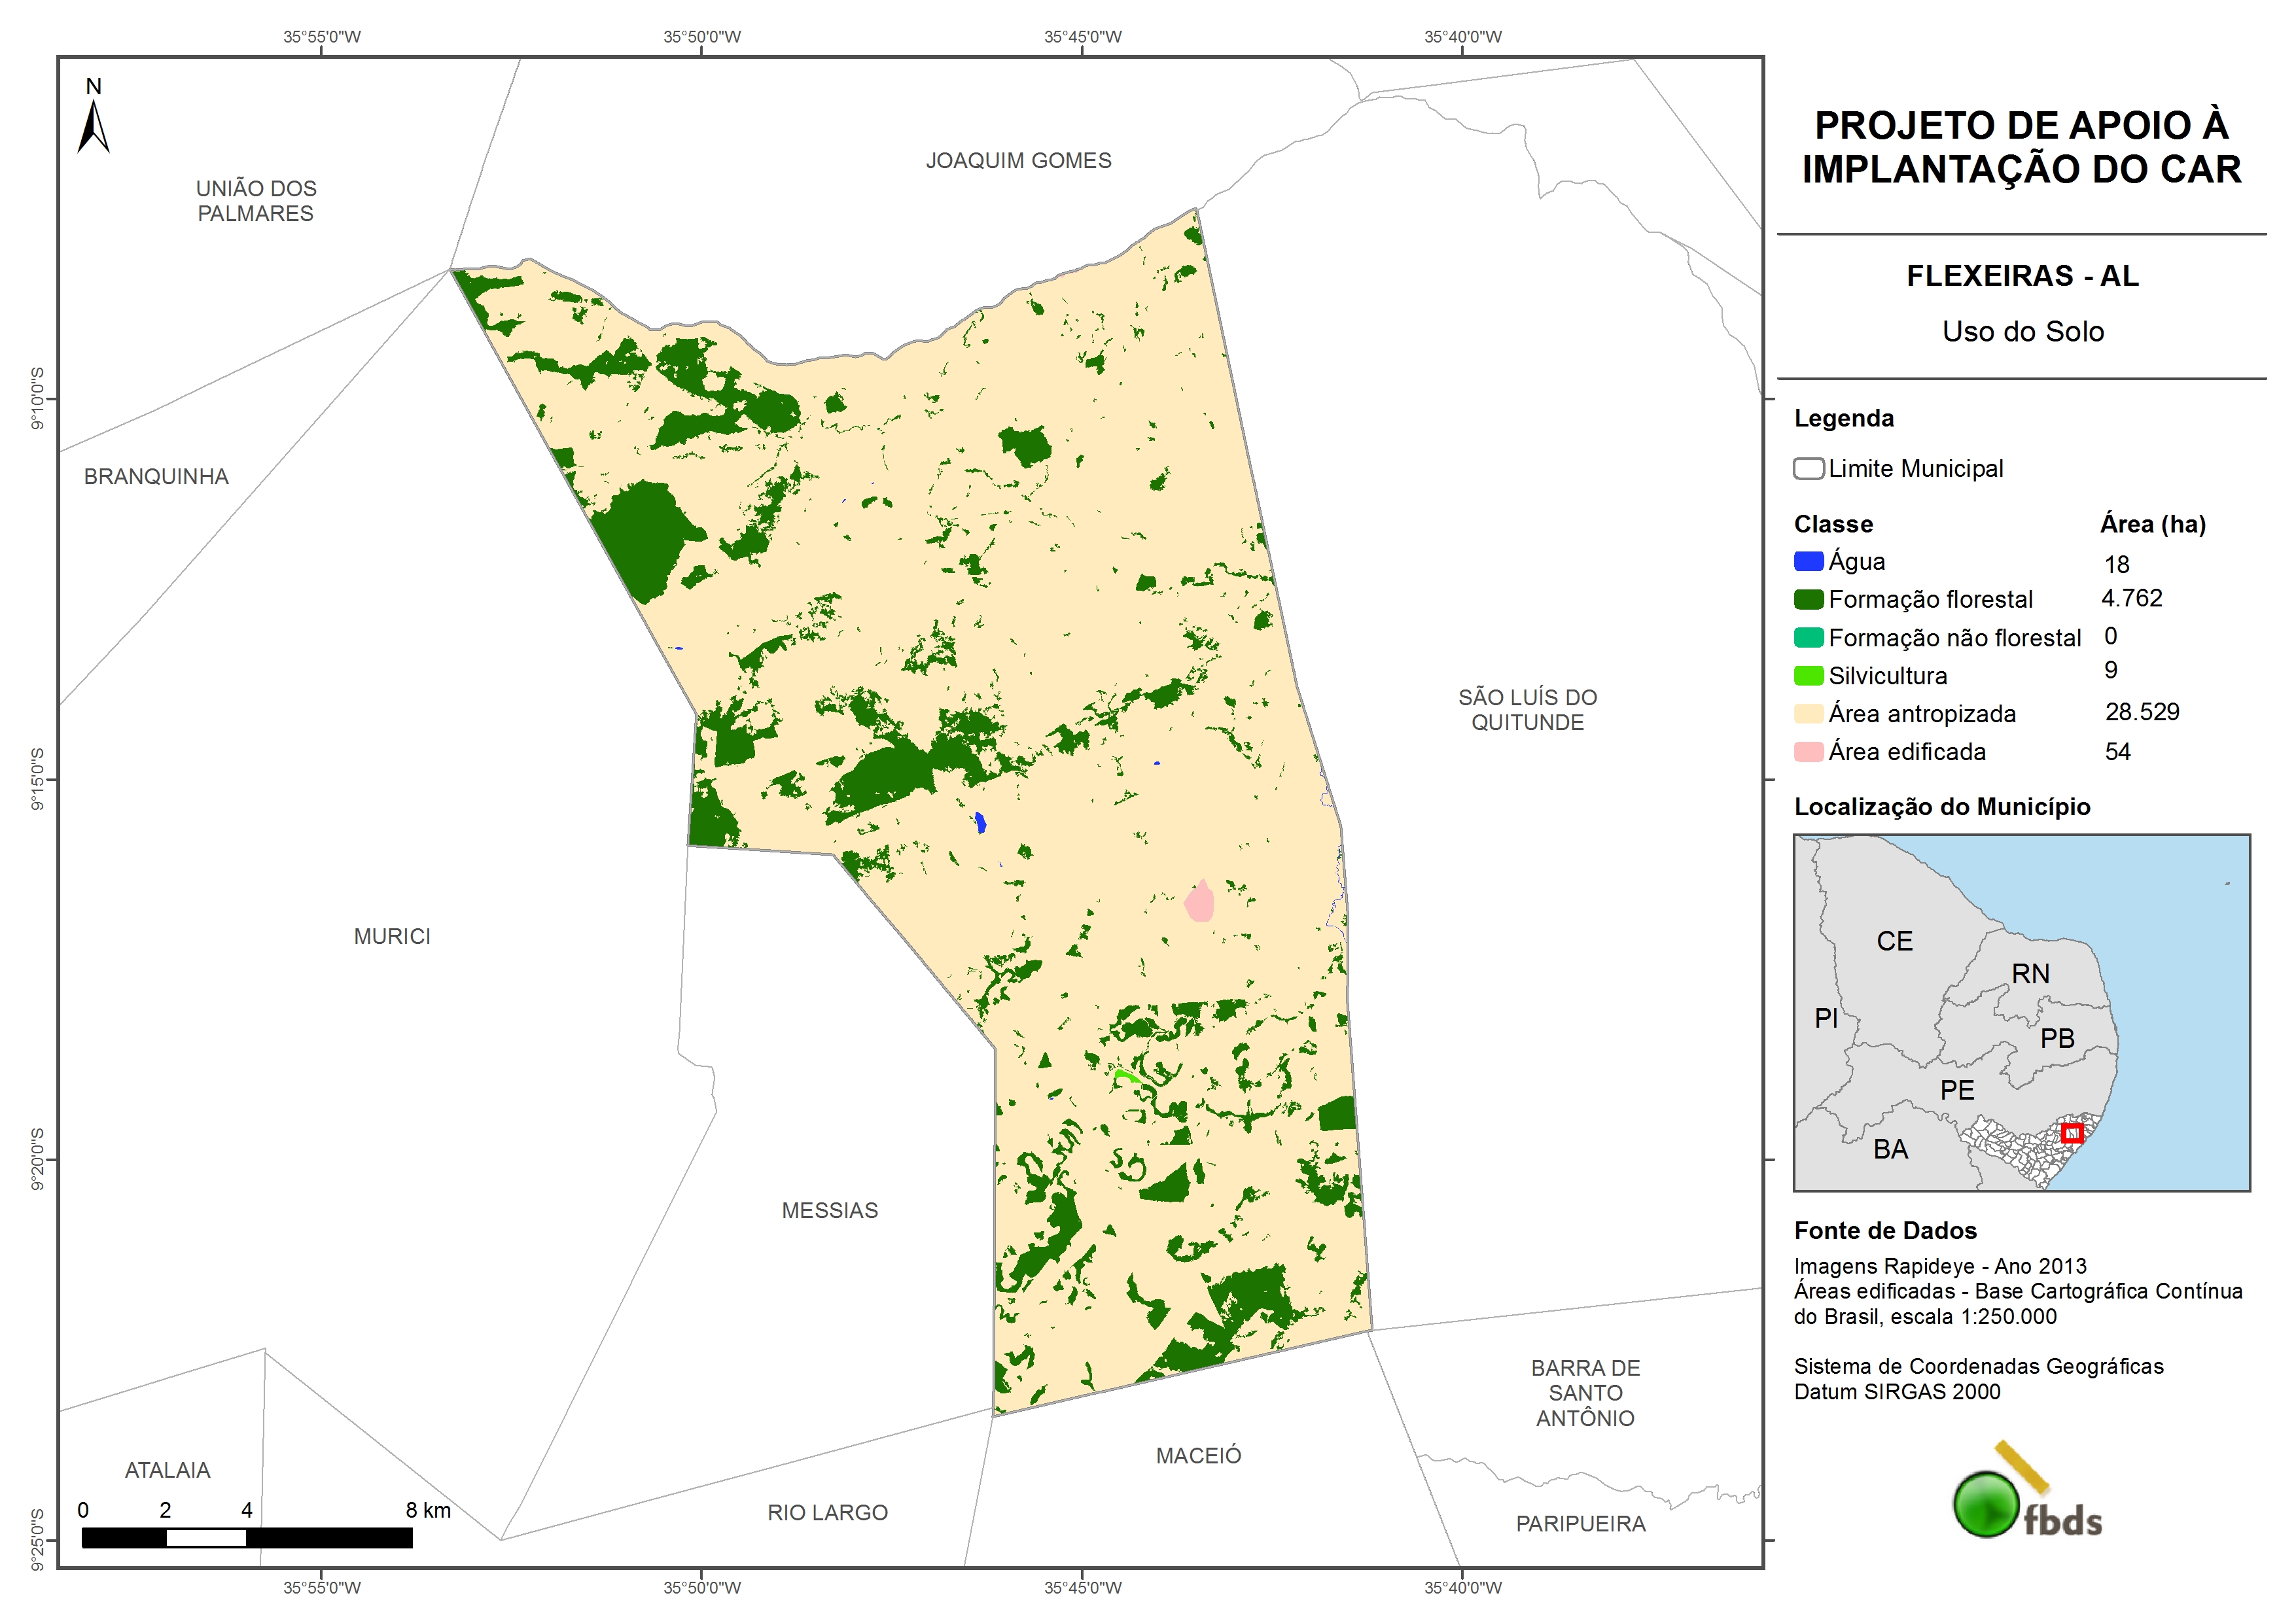Click the red locator square on inset map

pos(2072,1133)
